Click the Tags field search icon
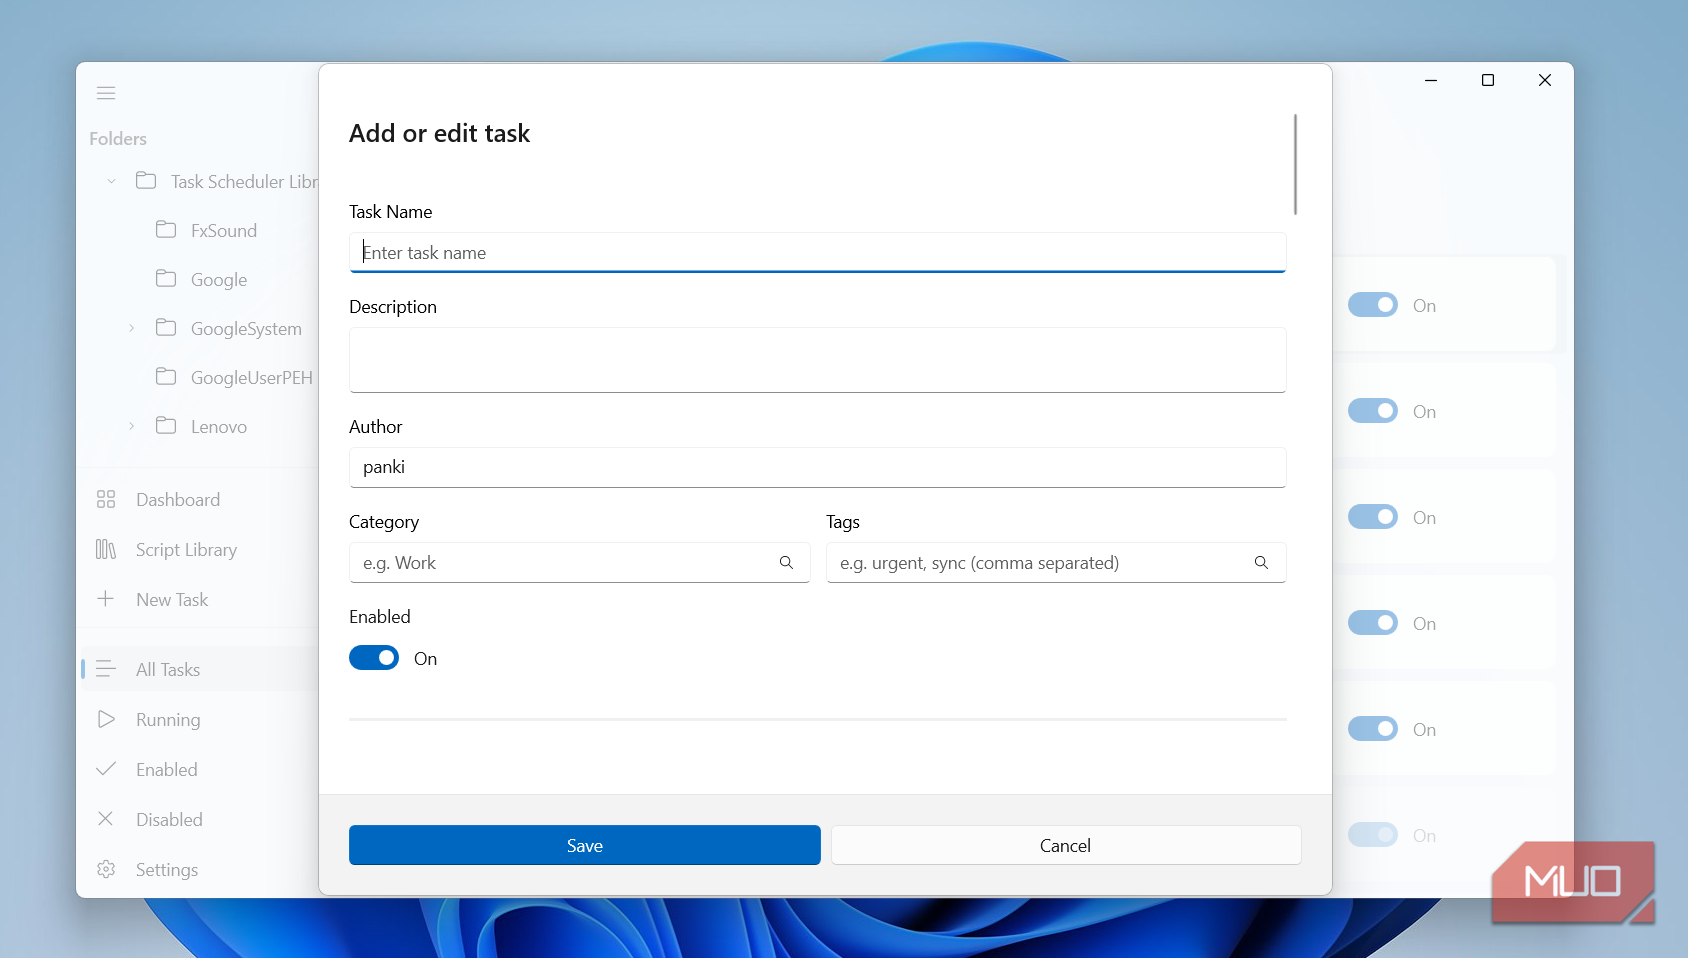The height and width of the screenshot is (958, 1688). pos(1262,563)
